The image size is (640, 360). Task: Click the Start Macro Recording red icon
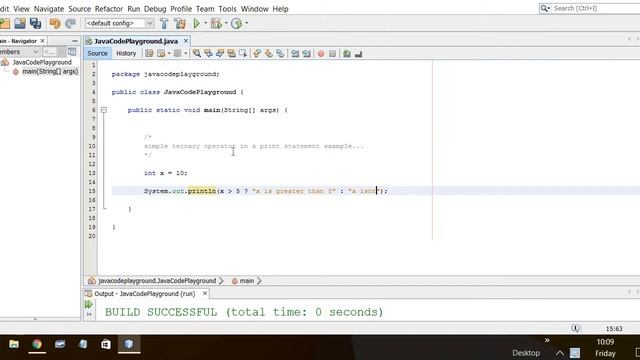(321, 53)
